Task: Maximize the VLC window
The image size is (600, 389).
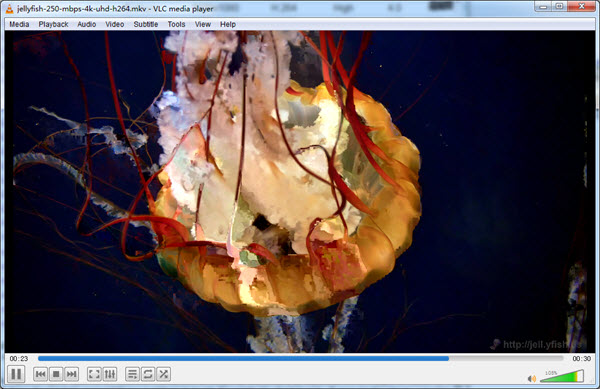Action: [x=559, y=6]
